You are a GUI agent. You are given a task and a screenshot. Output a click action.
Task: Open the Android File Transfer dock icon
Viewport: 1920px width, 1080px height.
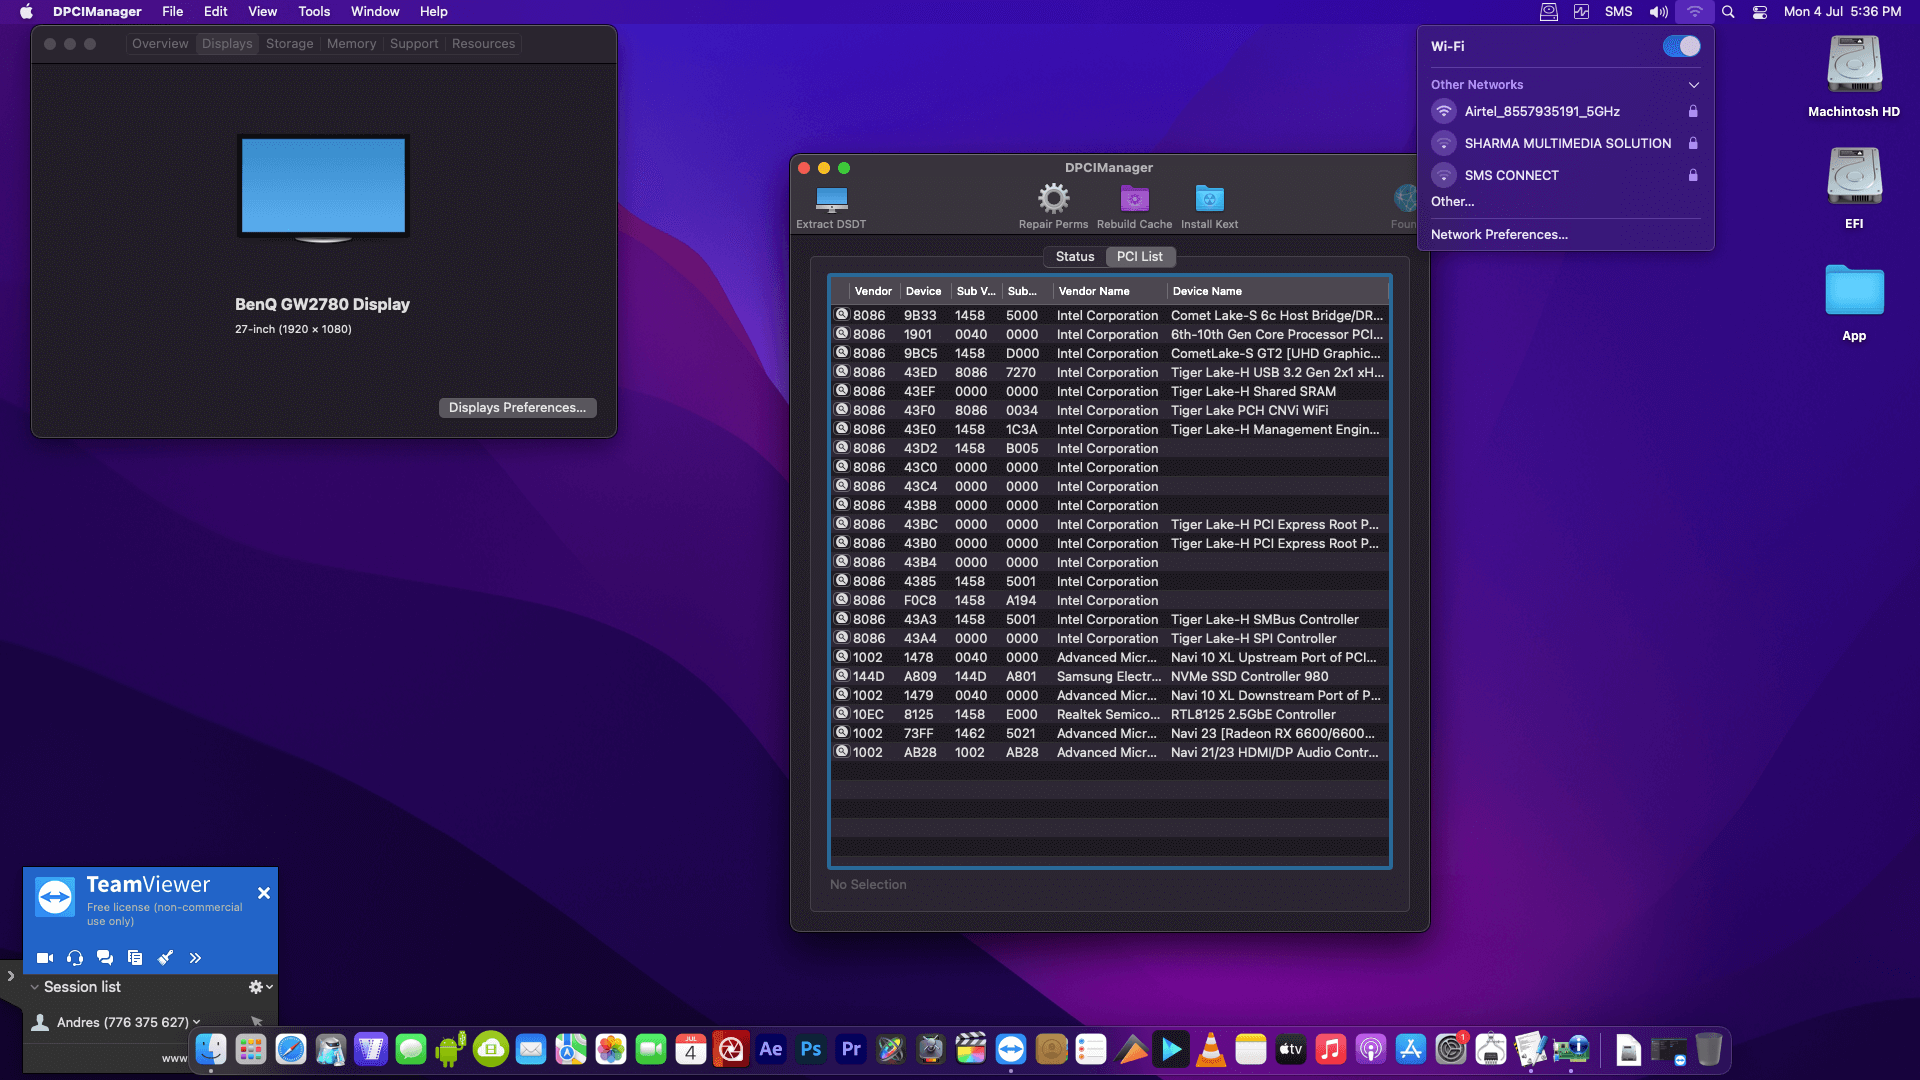[451, 1049]
